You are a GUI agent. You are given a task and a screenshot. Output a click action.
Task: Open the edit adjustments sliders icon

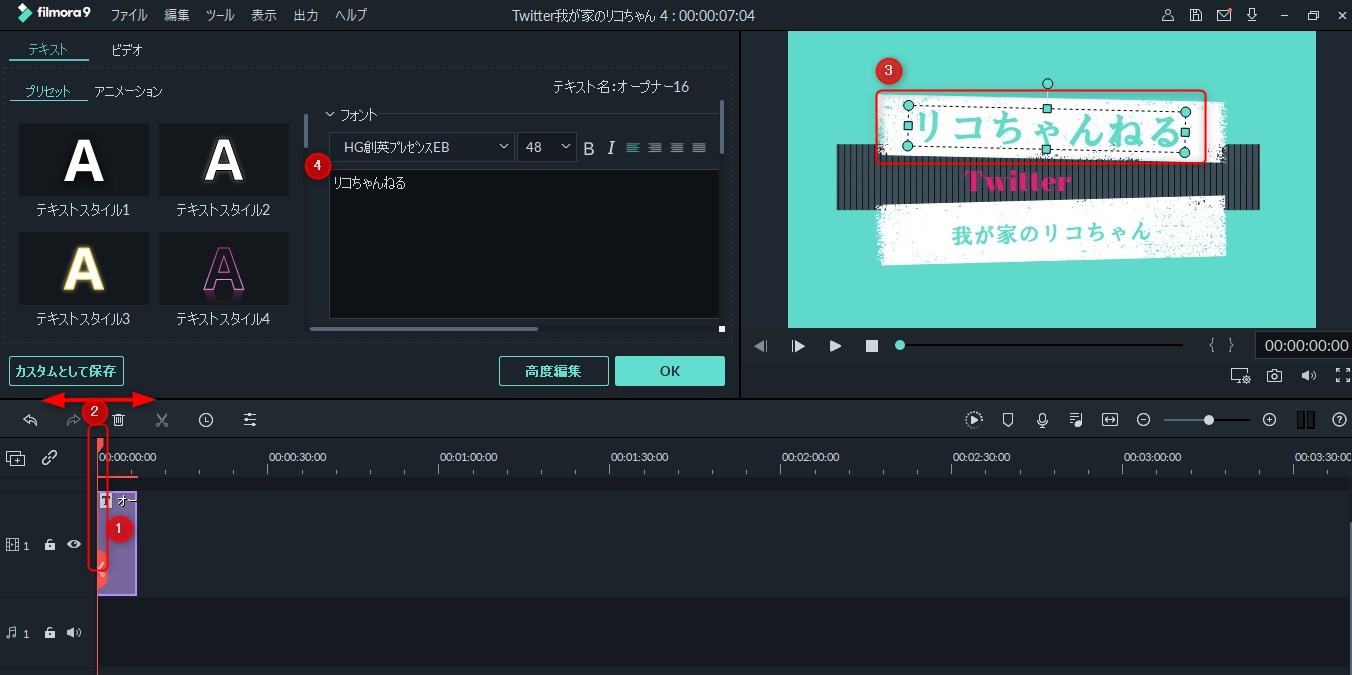click(x=250, y=420)
